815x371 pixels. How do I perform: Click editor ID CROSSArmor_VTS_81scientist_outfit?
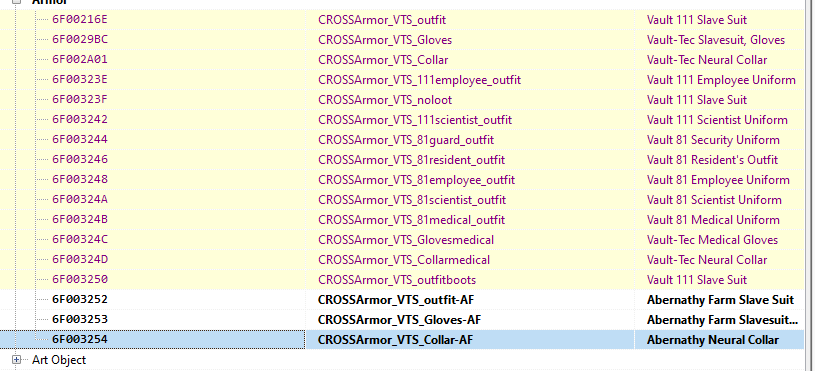[412, 200]
